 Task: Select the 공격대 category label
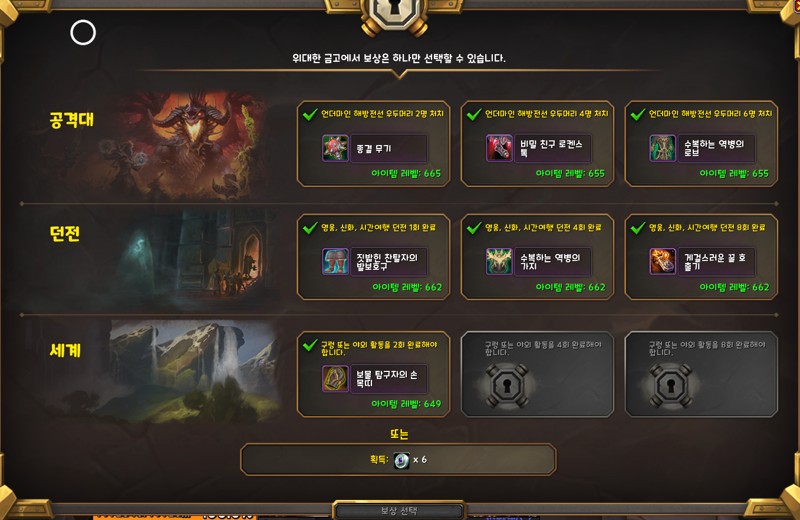coord(71,119)
